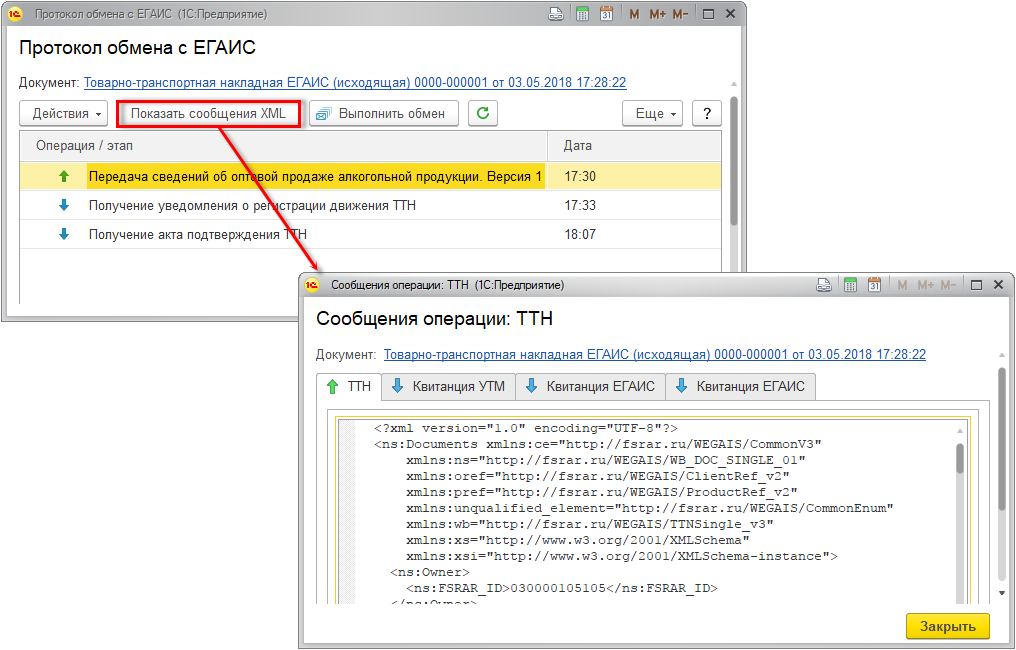Open document link in Сообщения операции window
Viewport: 1016px width, 650px height.
654,354
